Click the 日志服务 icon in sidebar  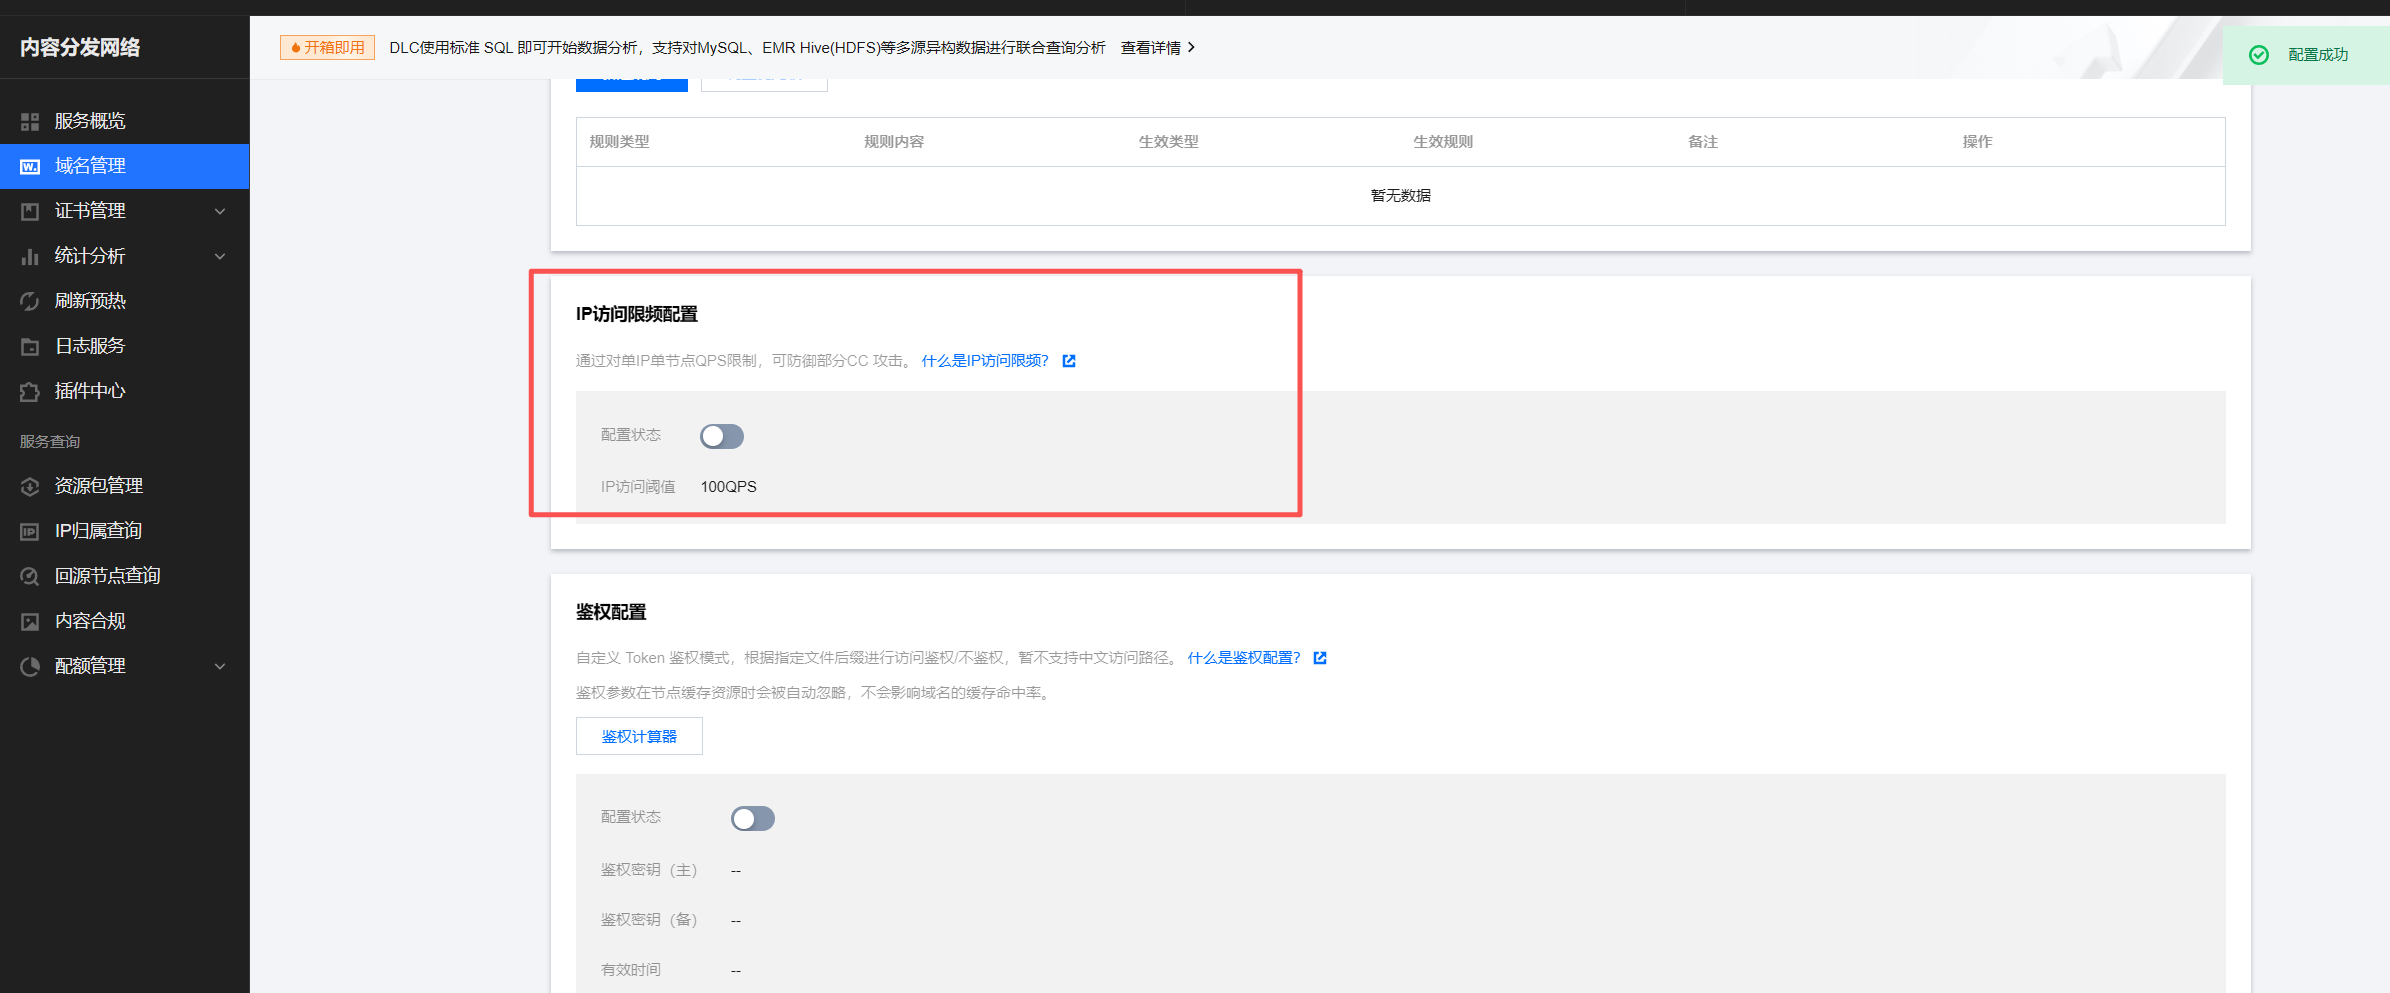(x=30, y=347)
